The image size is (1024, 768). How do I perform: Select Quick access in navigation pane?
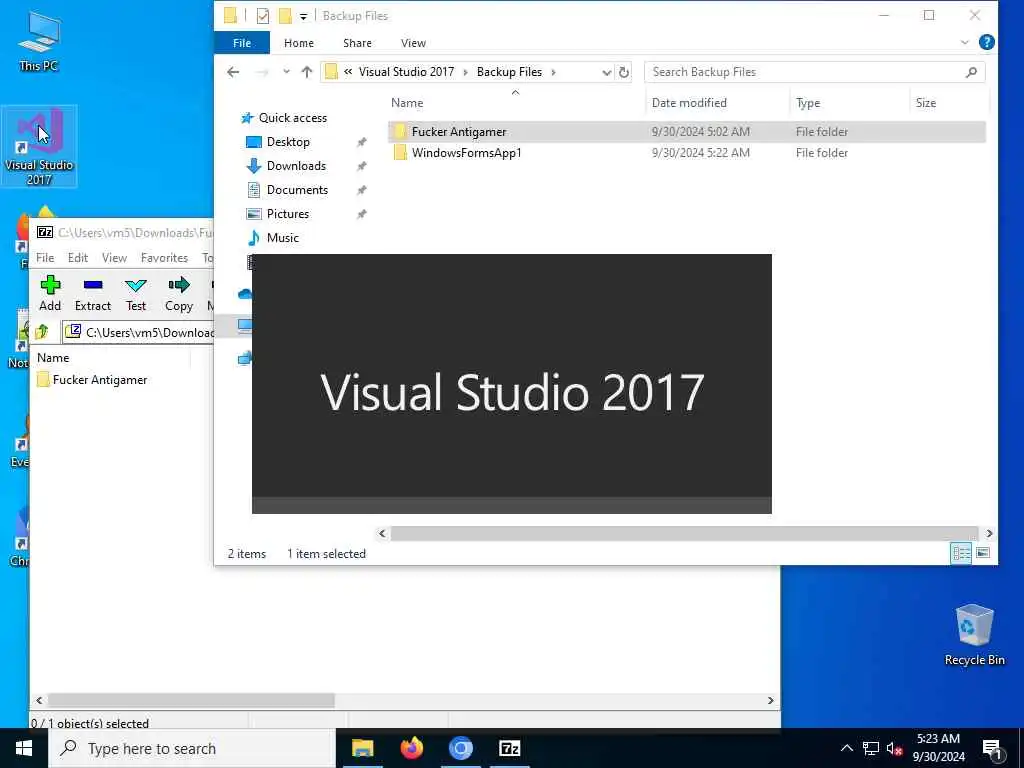coord(293,118)
